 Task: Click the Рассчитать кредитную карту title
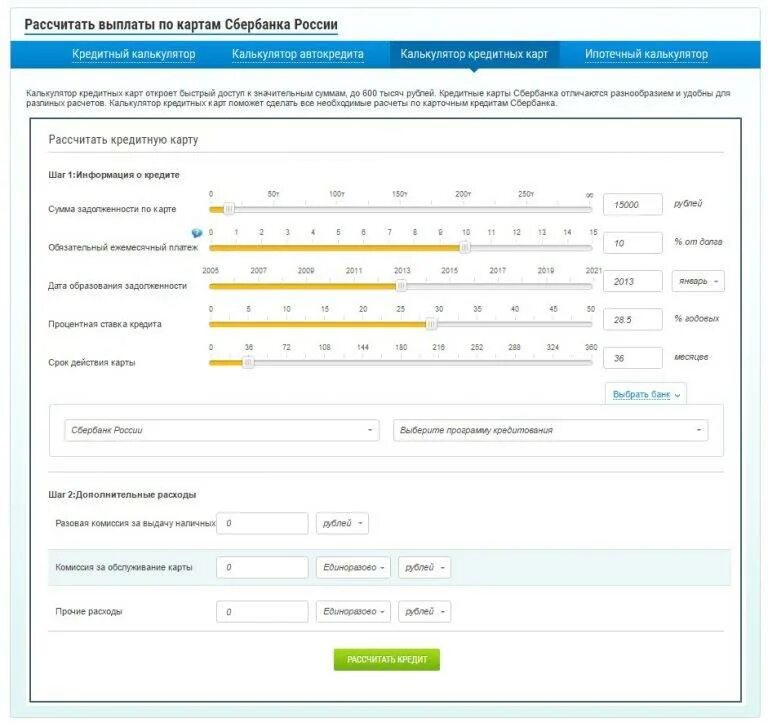tap(123, 140)
